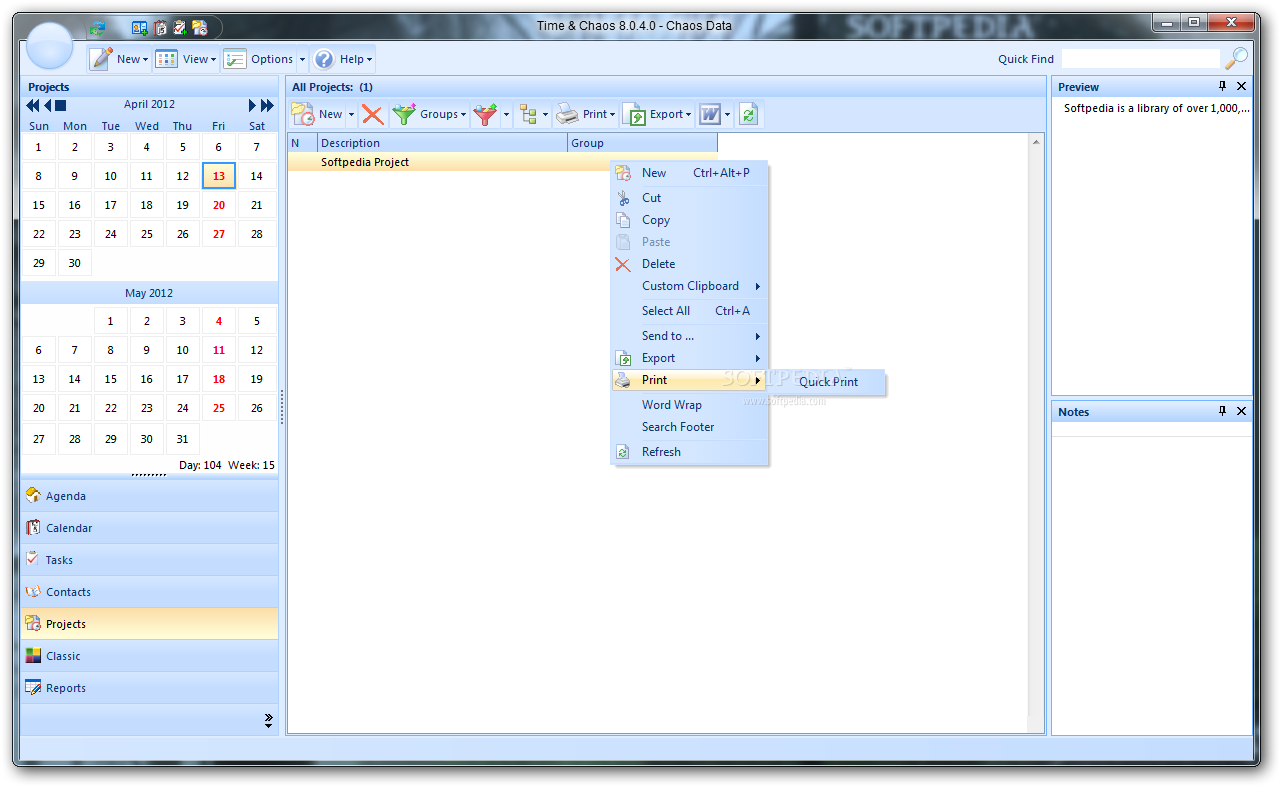Jump forward one year with double-right arrows
Image resolution: width=1281 pixels, height=787 pixels.
(x=267, y=105)
